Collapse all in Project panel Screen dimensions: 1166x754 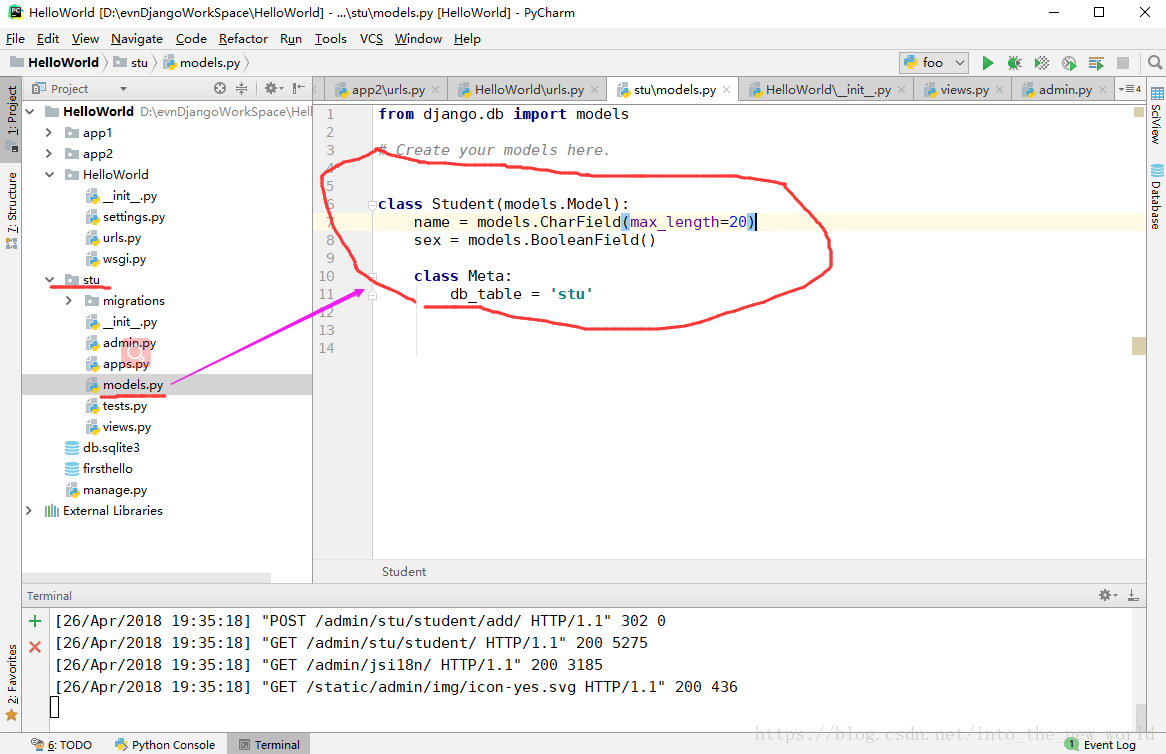[242, 88]
